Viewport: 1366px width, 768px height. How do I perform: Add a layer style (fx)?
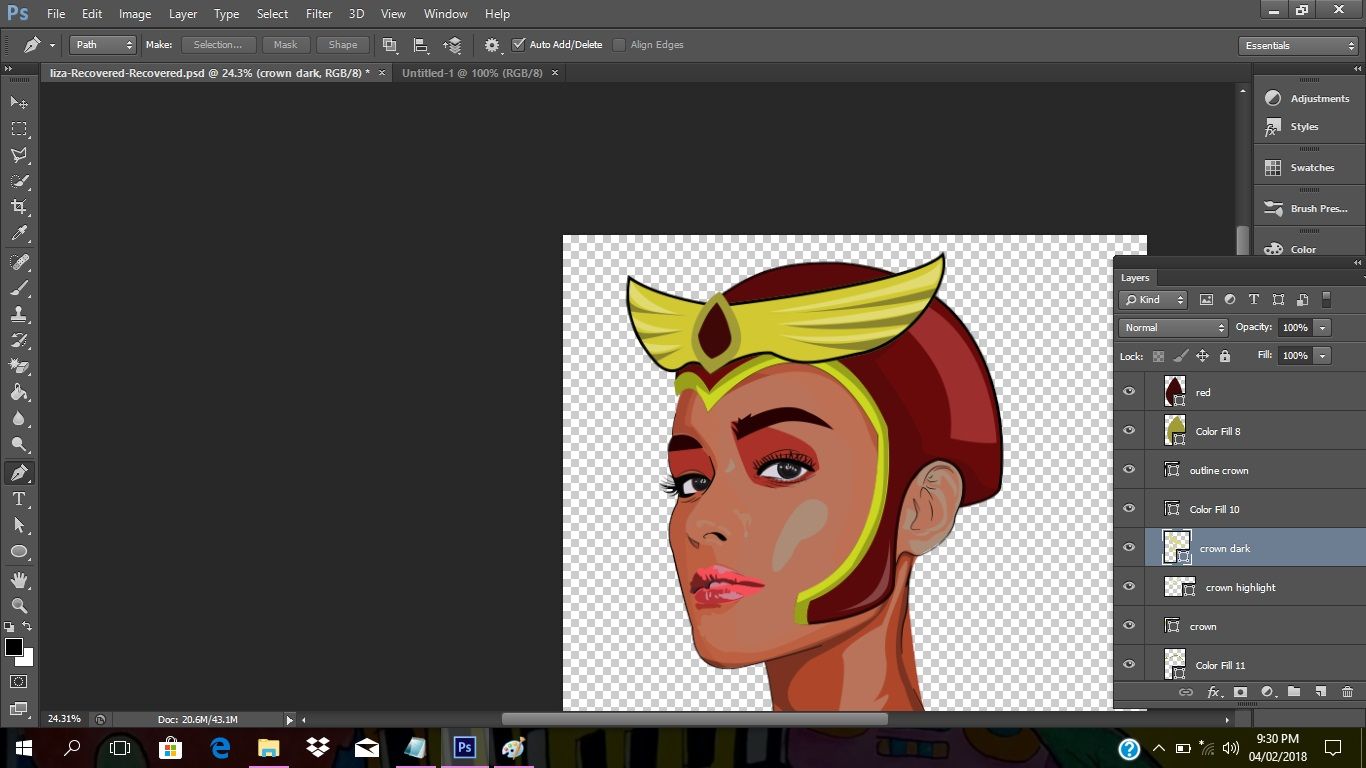pos(1213,692)
